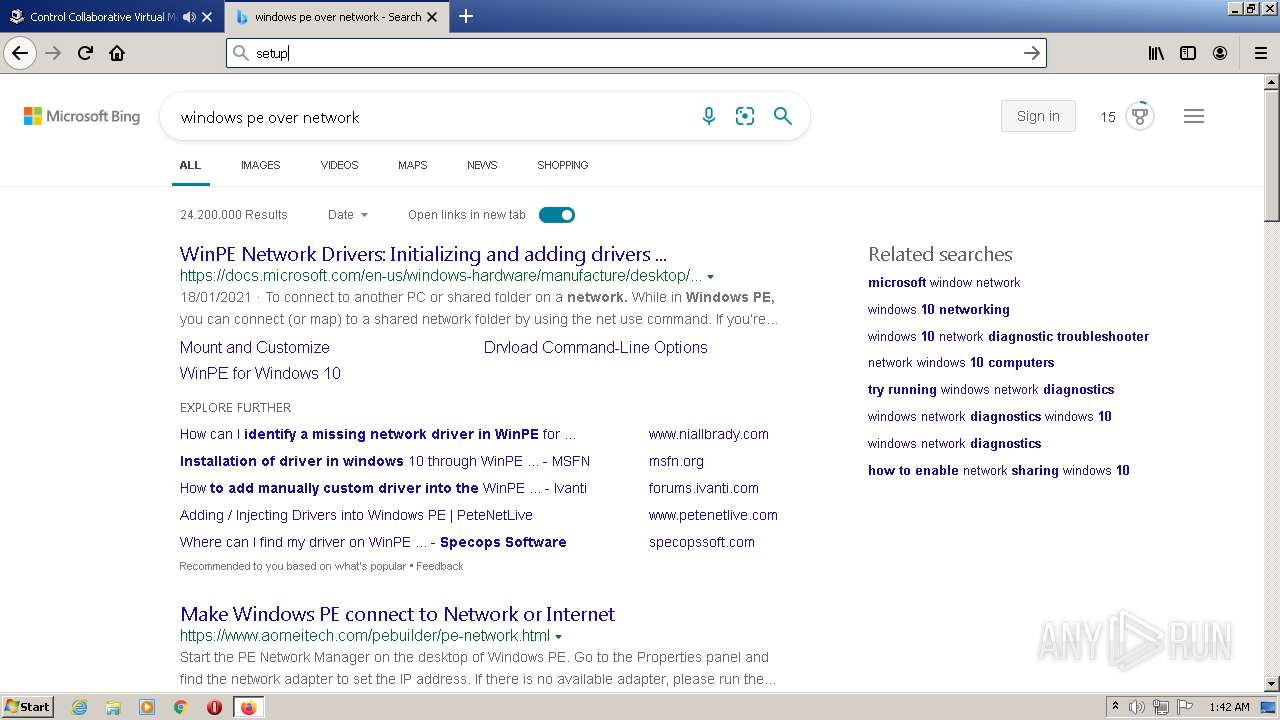Open Bing visual search camera icon

(x=745, y=116)
